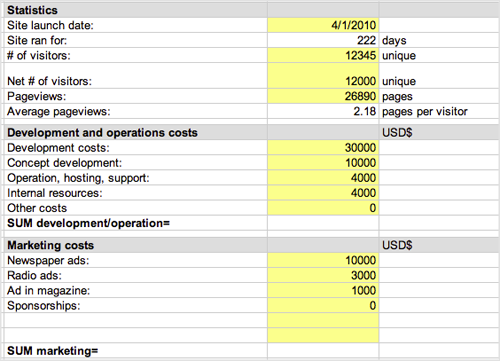Click the 'Internal resources:' label

[55, 193]
